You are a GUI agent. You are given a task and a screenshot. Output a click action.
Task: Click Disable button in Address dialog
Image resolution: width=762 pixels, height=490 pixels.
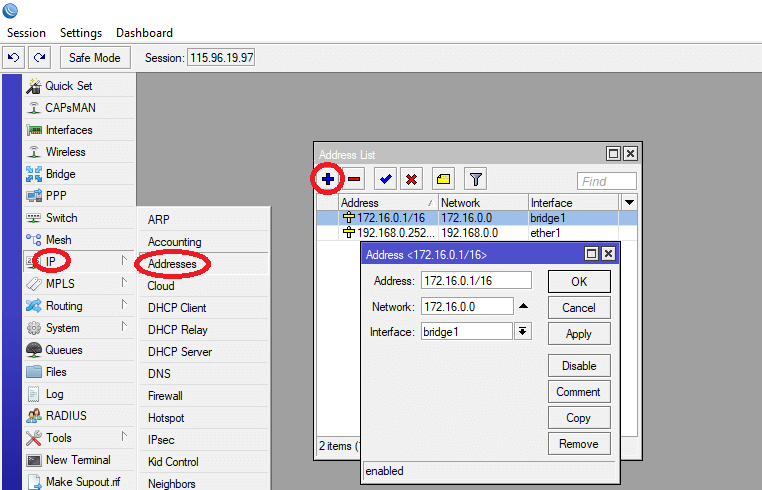click(x=579, y=366)
